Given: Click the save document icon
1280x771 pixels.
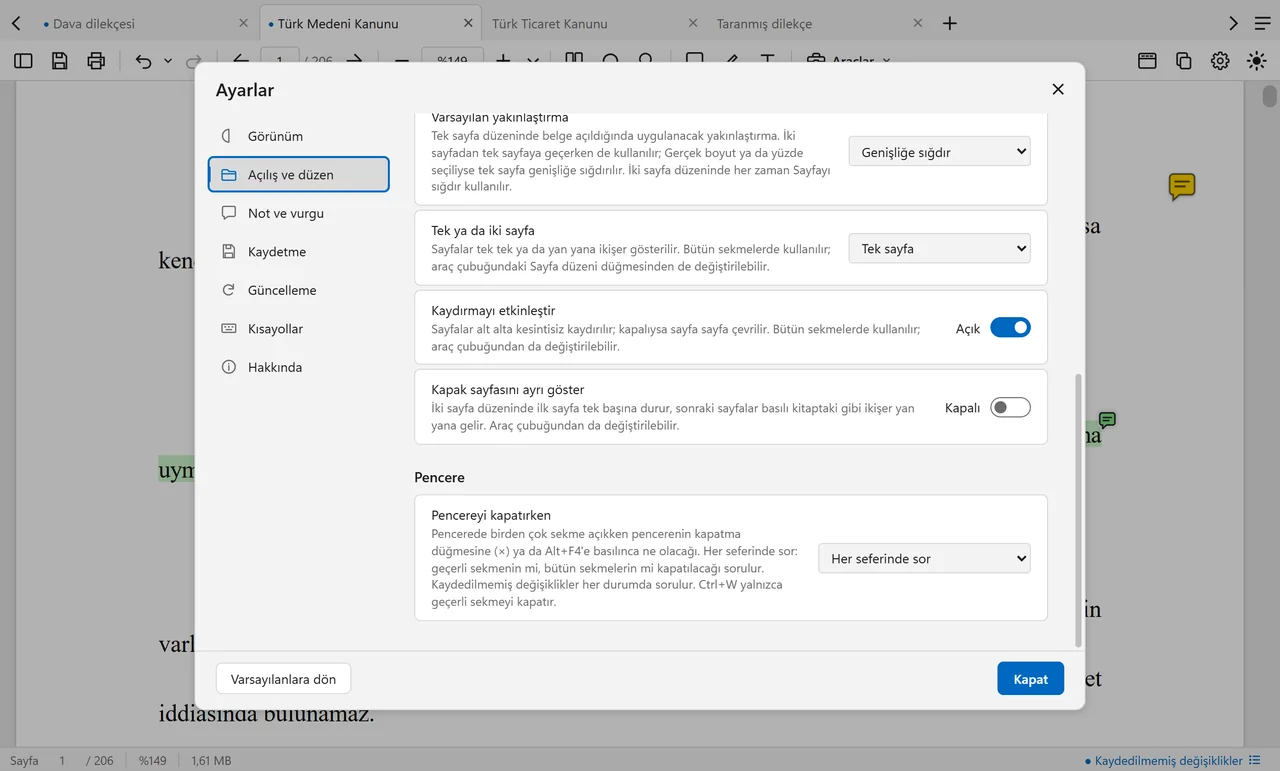Looking at the screenshot, I should (60, 61).
